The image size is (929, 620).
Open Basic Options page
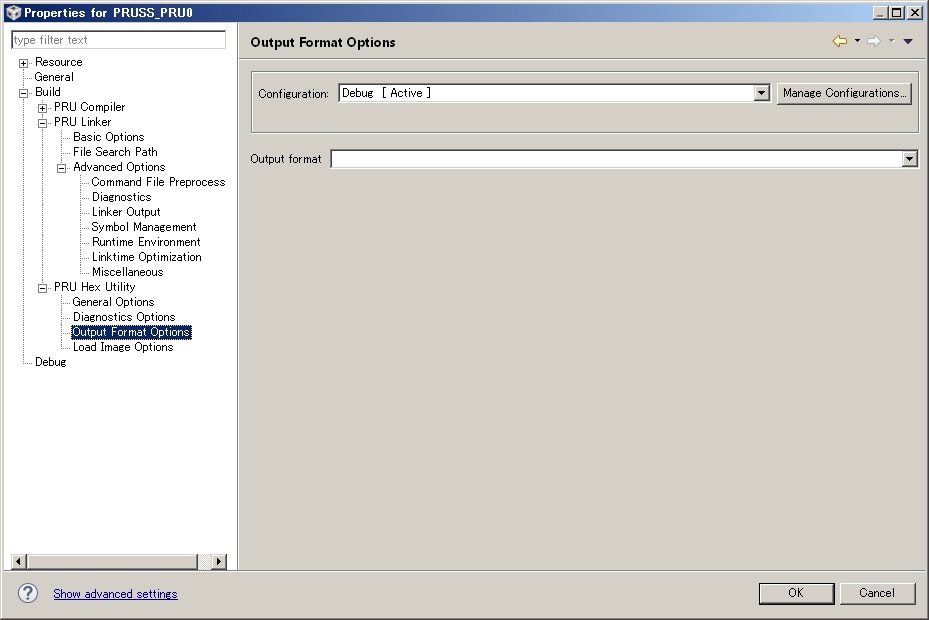[108, 137]
